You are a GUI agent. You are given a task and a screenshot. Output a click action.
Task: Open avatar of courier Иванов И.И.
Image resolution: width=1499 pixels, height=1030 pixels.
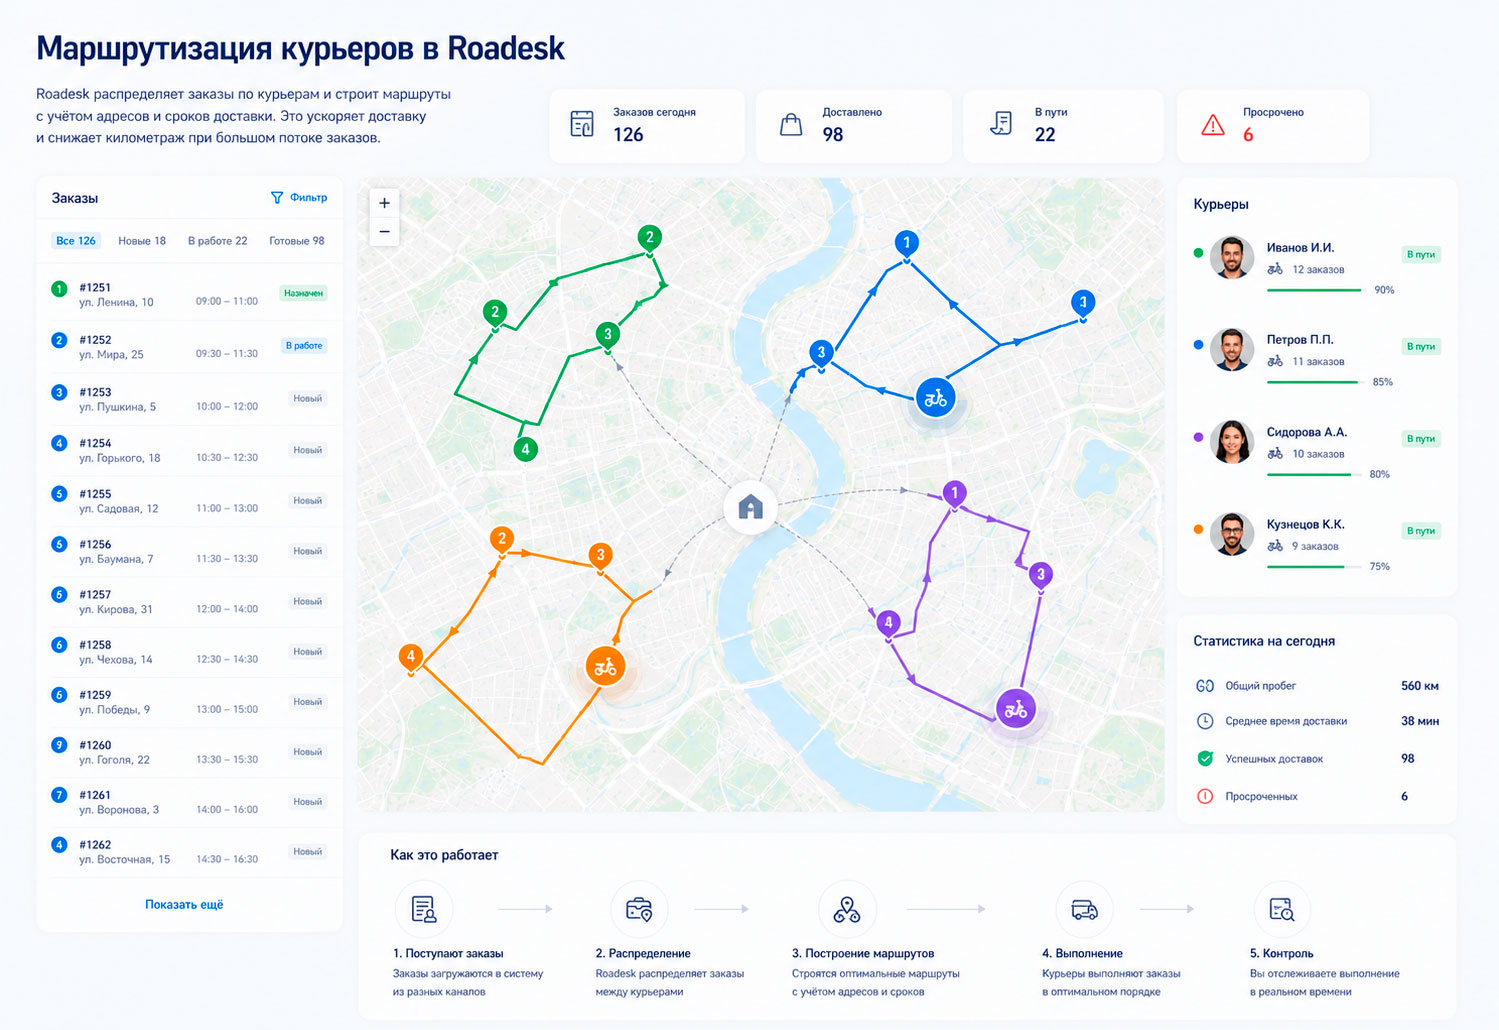pos(1232,257)
